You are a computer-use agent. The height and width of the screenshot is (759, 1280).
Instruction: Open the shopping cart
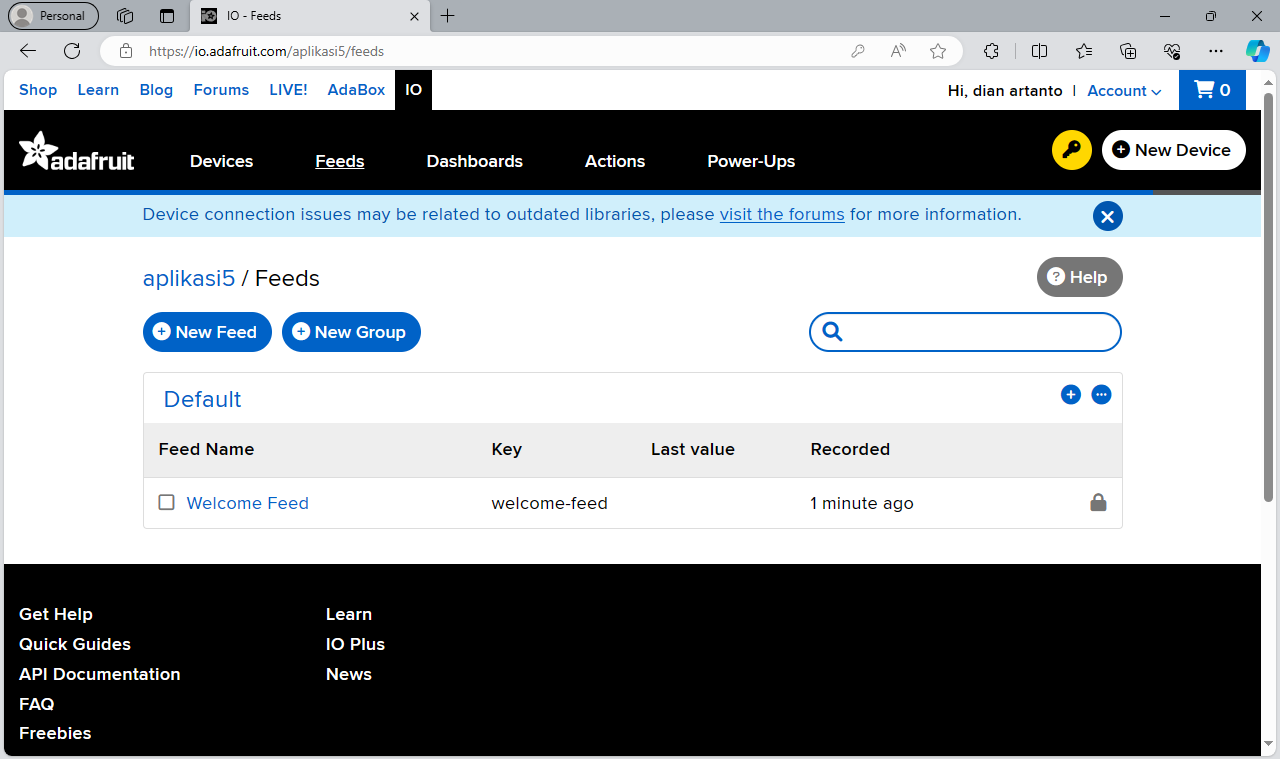click(x=1212, y=90)
